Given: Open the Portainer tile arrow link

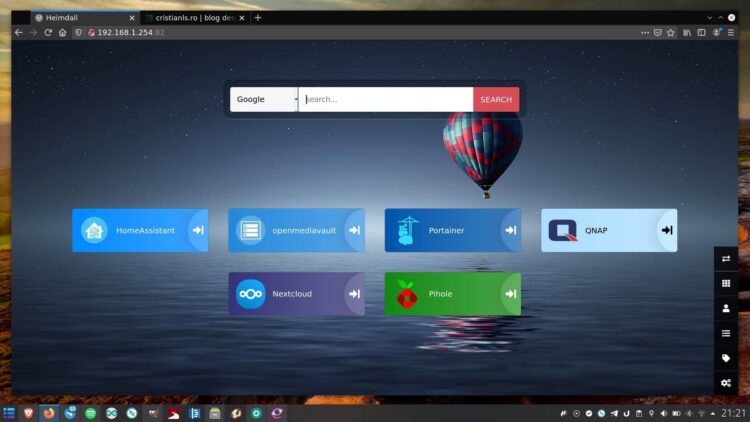Looking at the screenshot, I should coord(511,230).
